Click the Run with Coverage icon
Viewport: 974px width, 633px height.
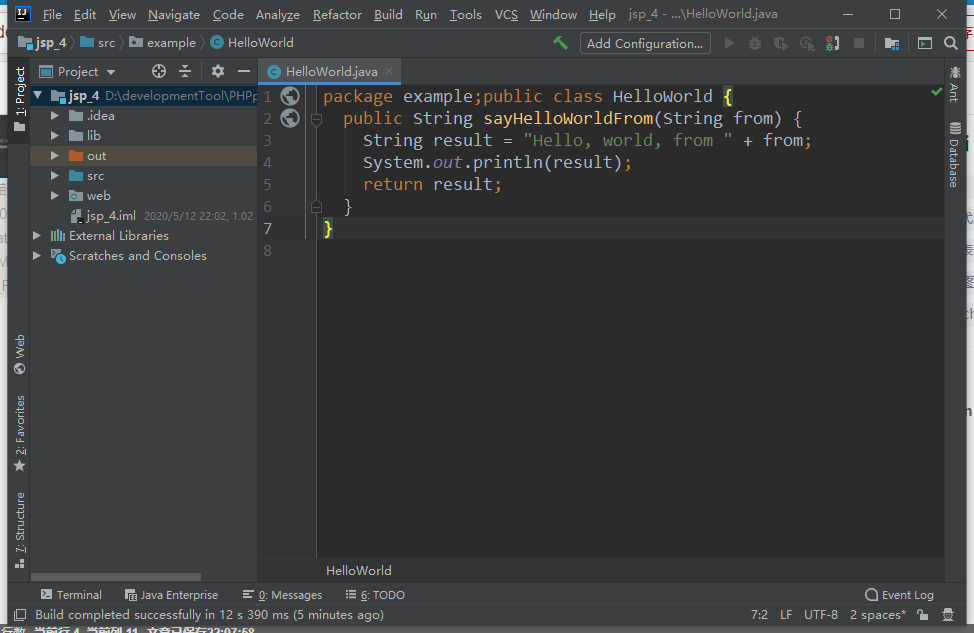click(x=781, y=43)
